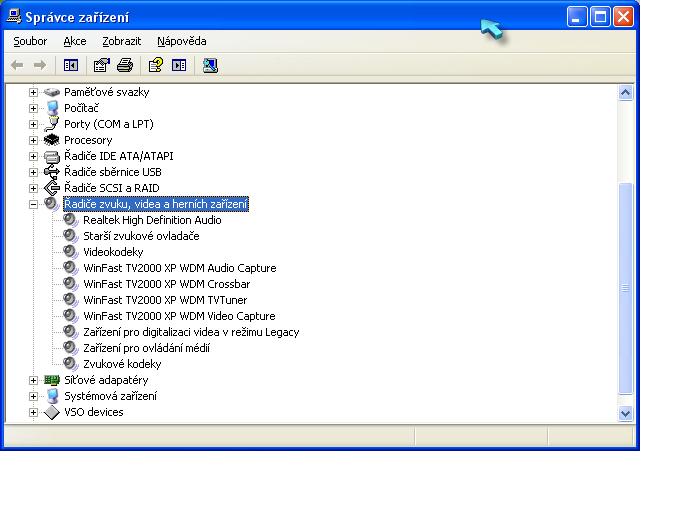Expand the Řadiče IDE ATA/ATAPI node
Viewport: 700px width, 521px height.
coord(33,156)
